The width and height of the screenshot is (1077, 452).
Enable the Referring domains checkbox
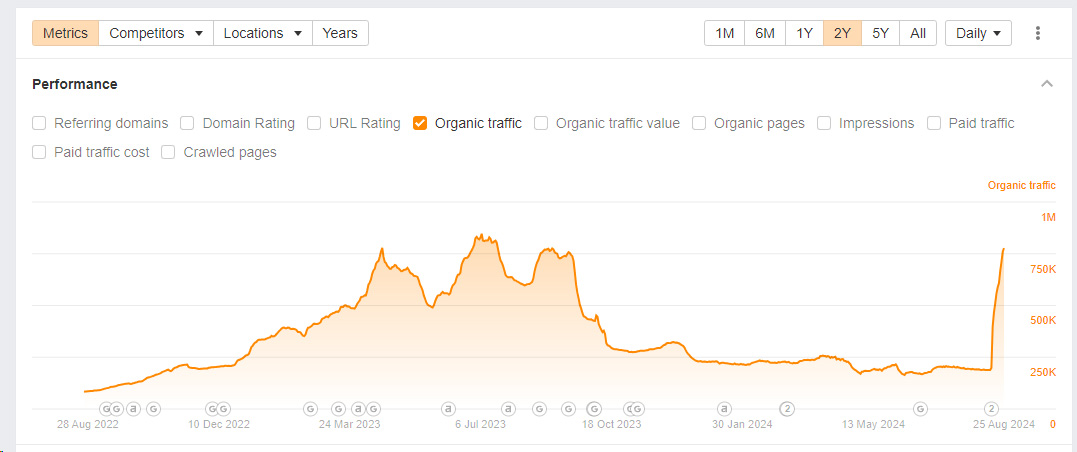[40, 124]
